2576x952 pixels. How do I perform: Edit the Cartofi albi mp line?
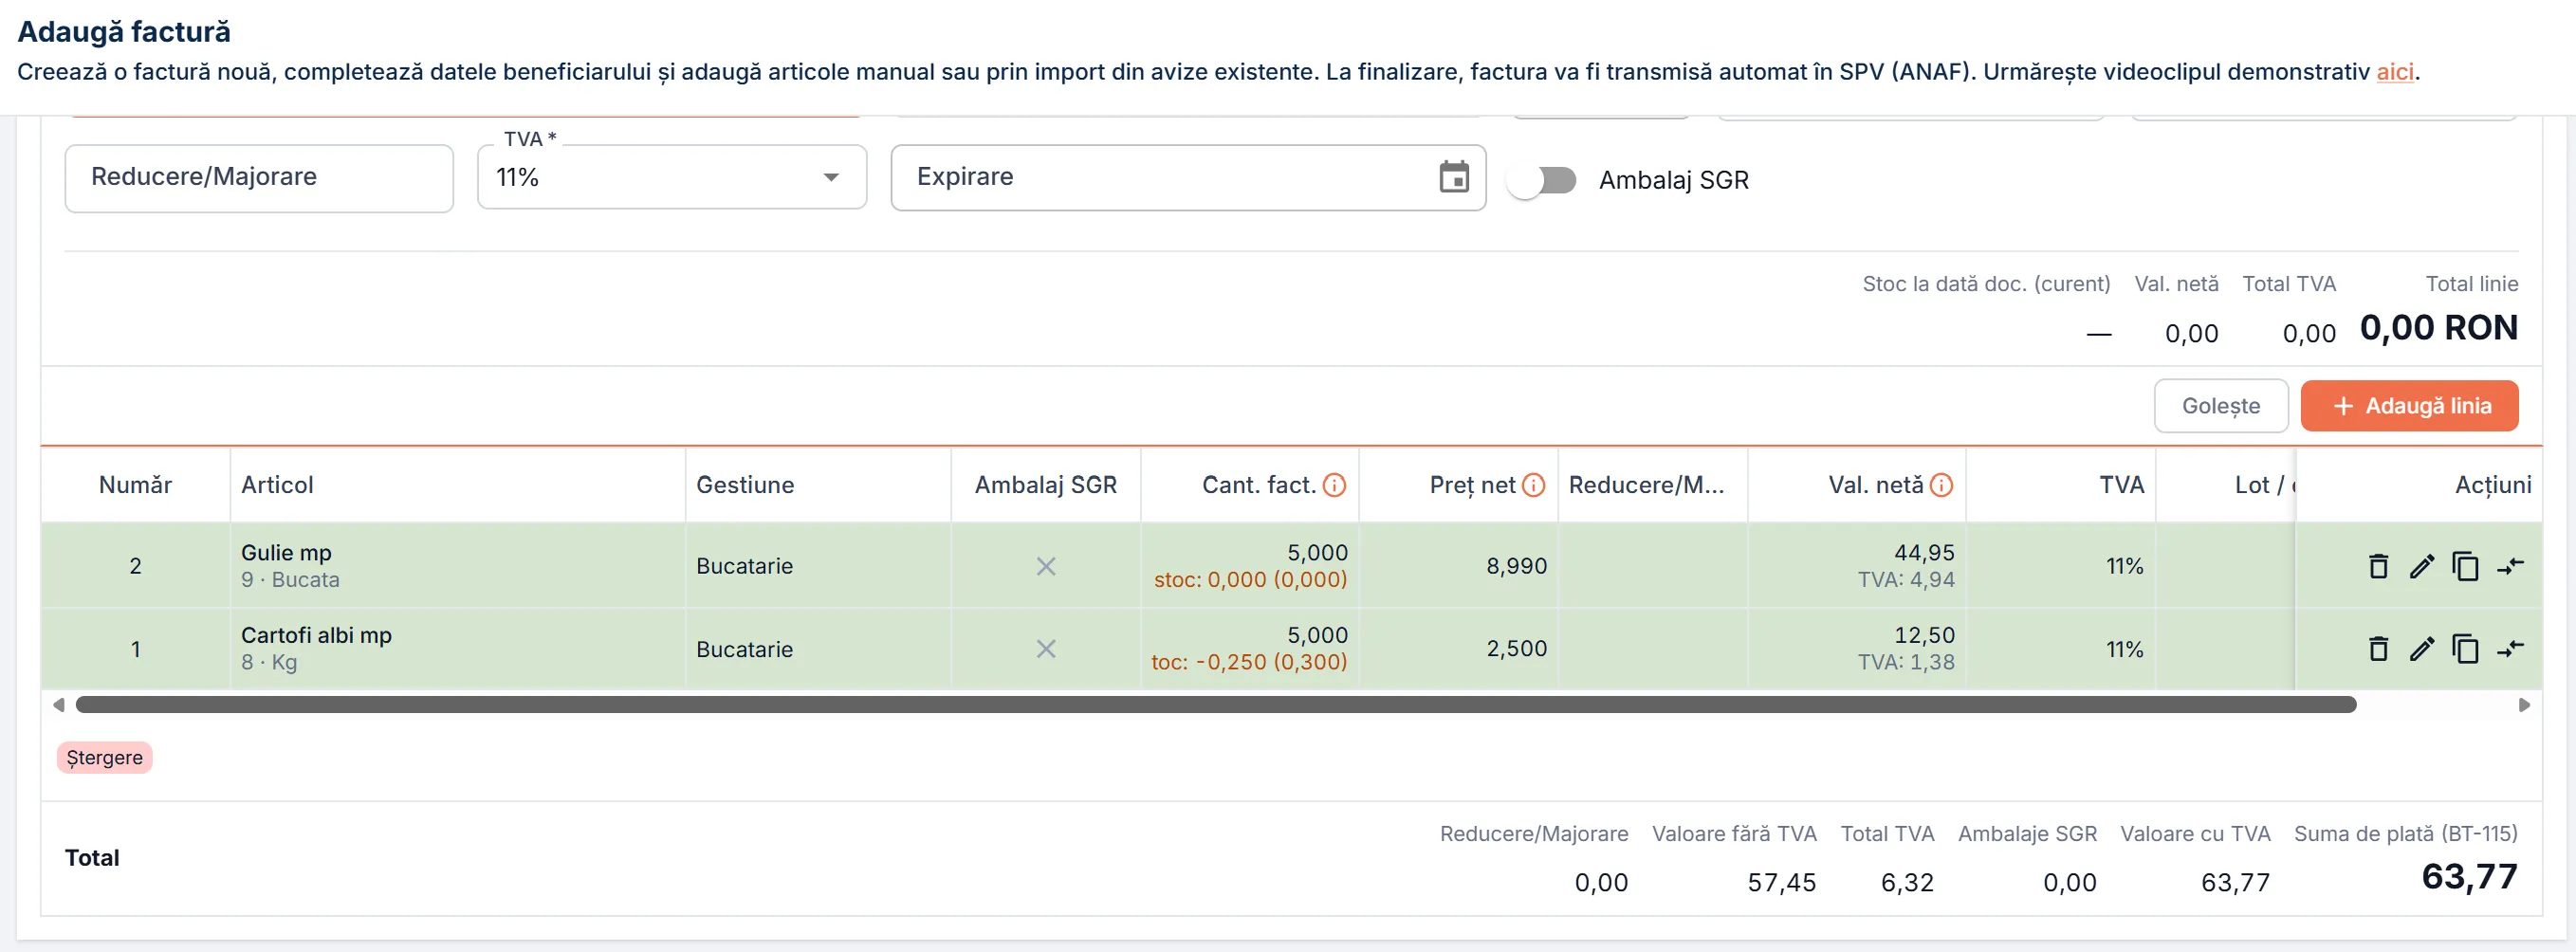coord(2422,649)
